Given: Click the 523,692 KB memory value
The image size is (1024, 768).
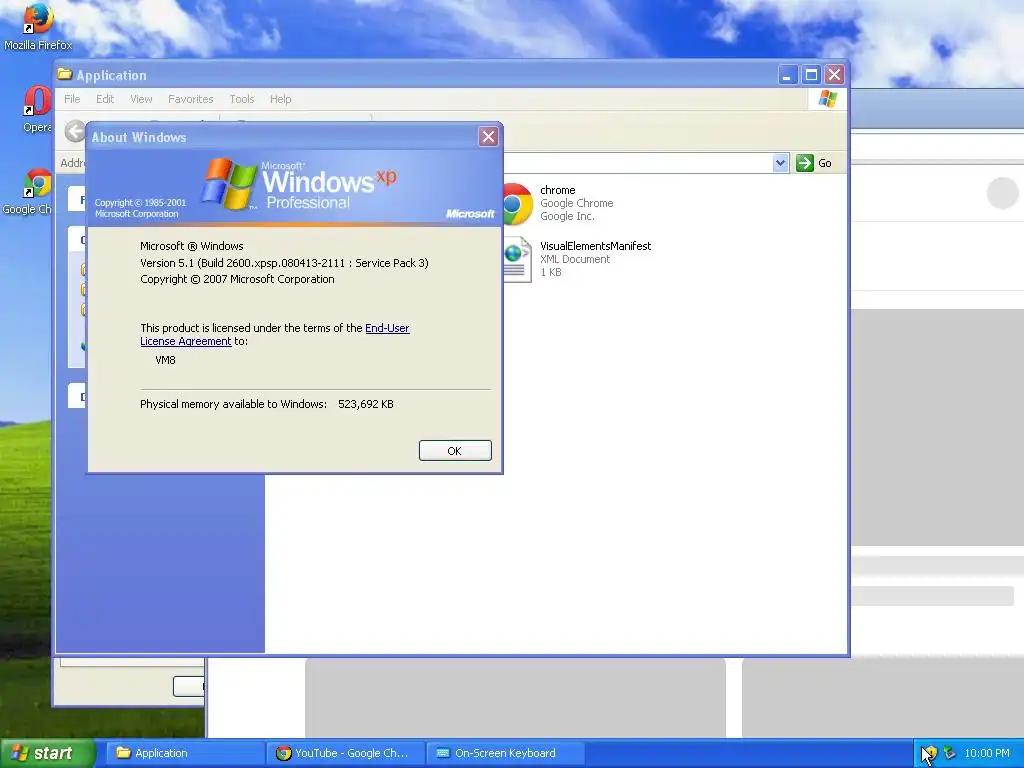Looking at the screenshot, I should click(x=366, y=404).
